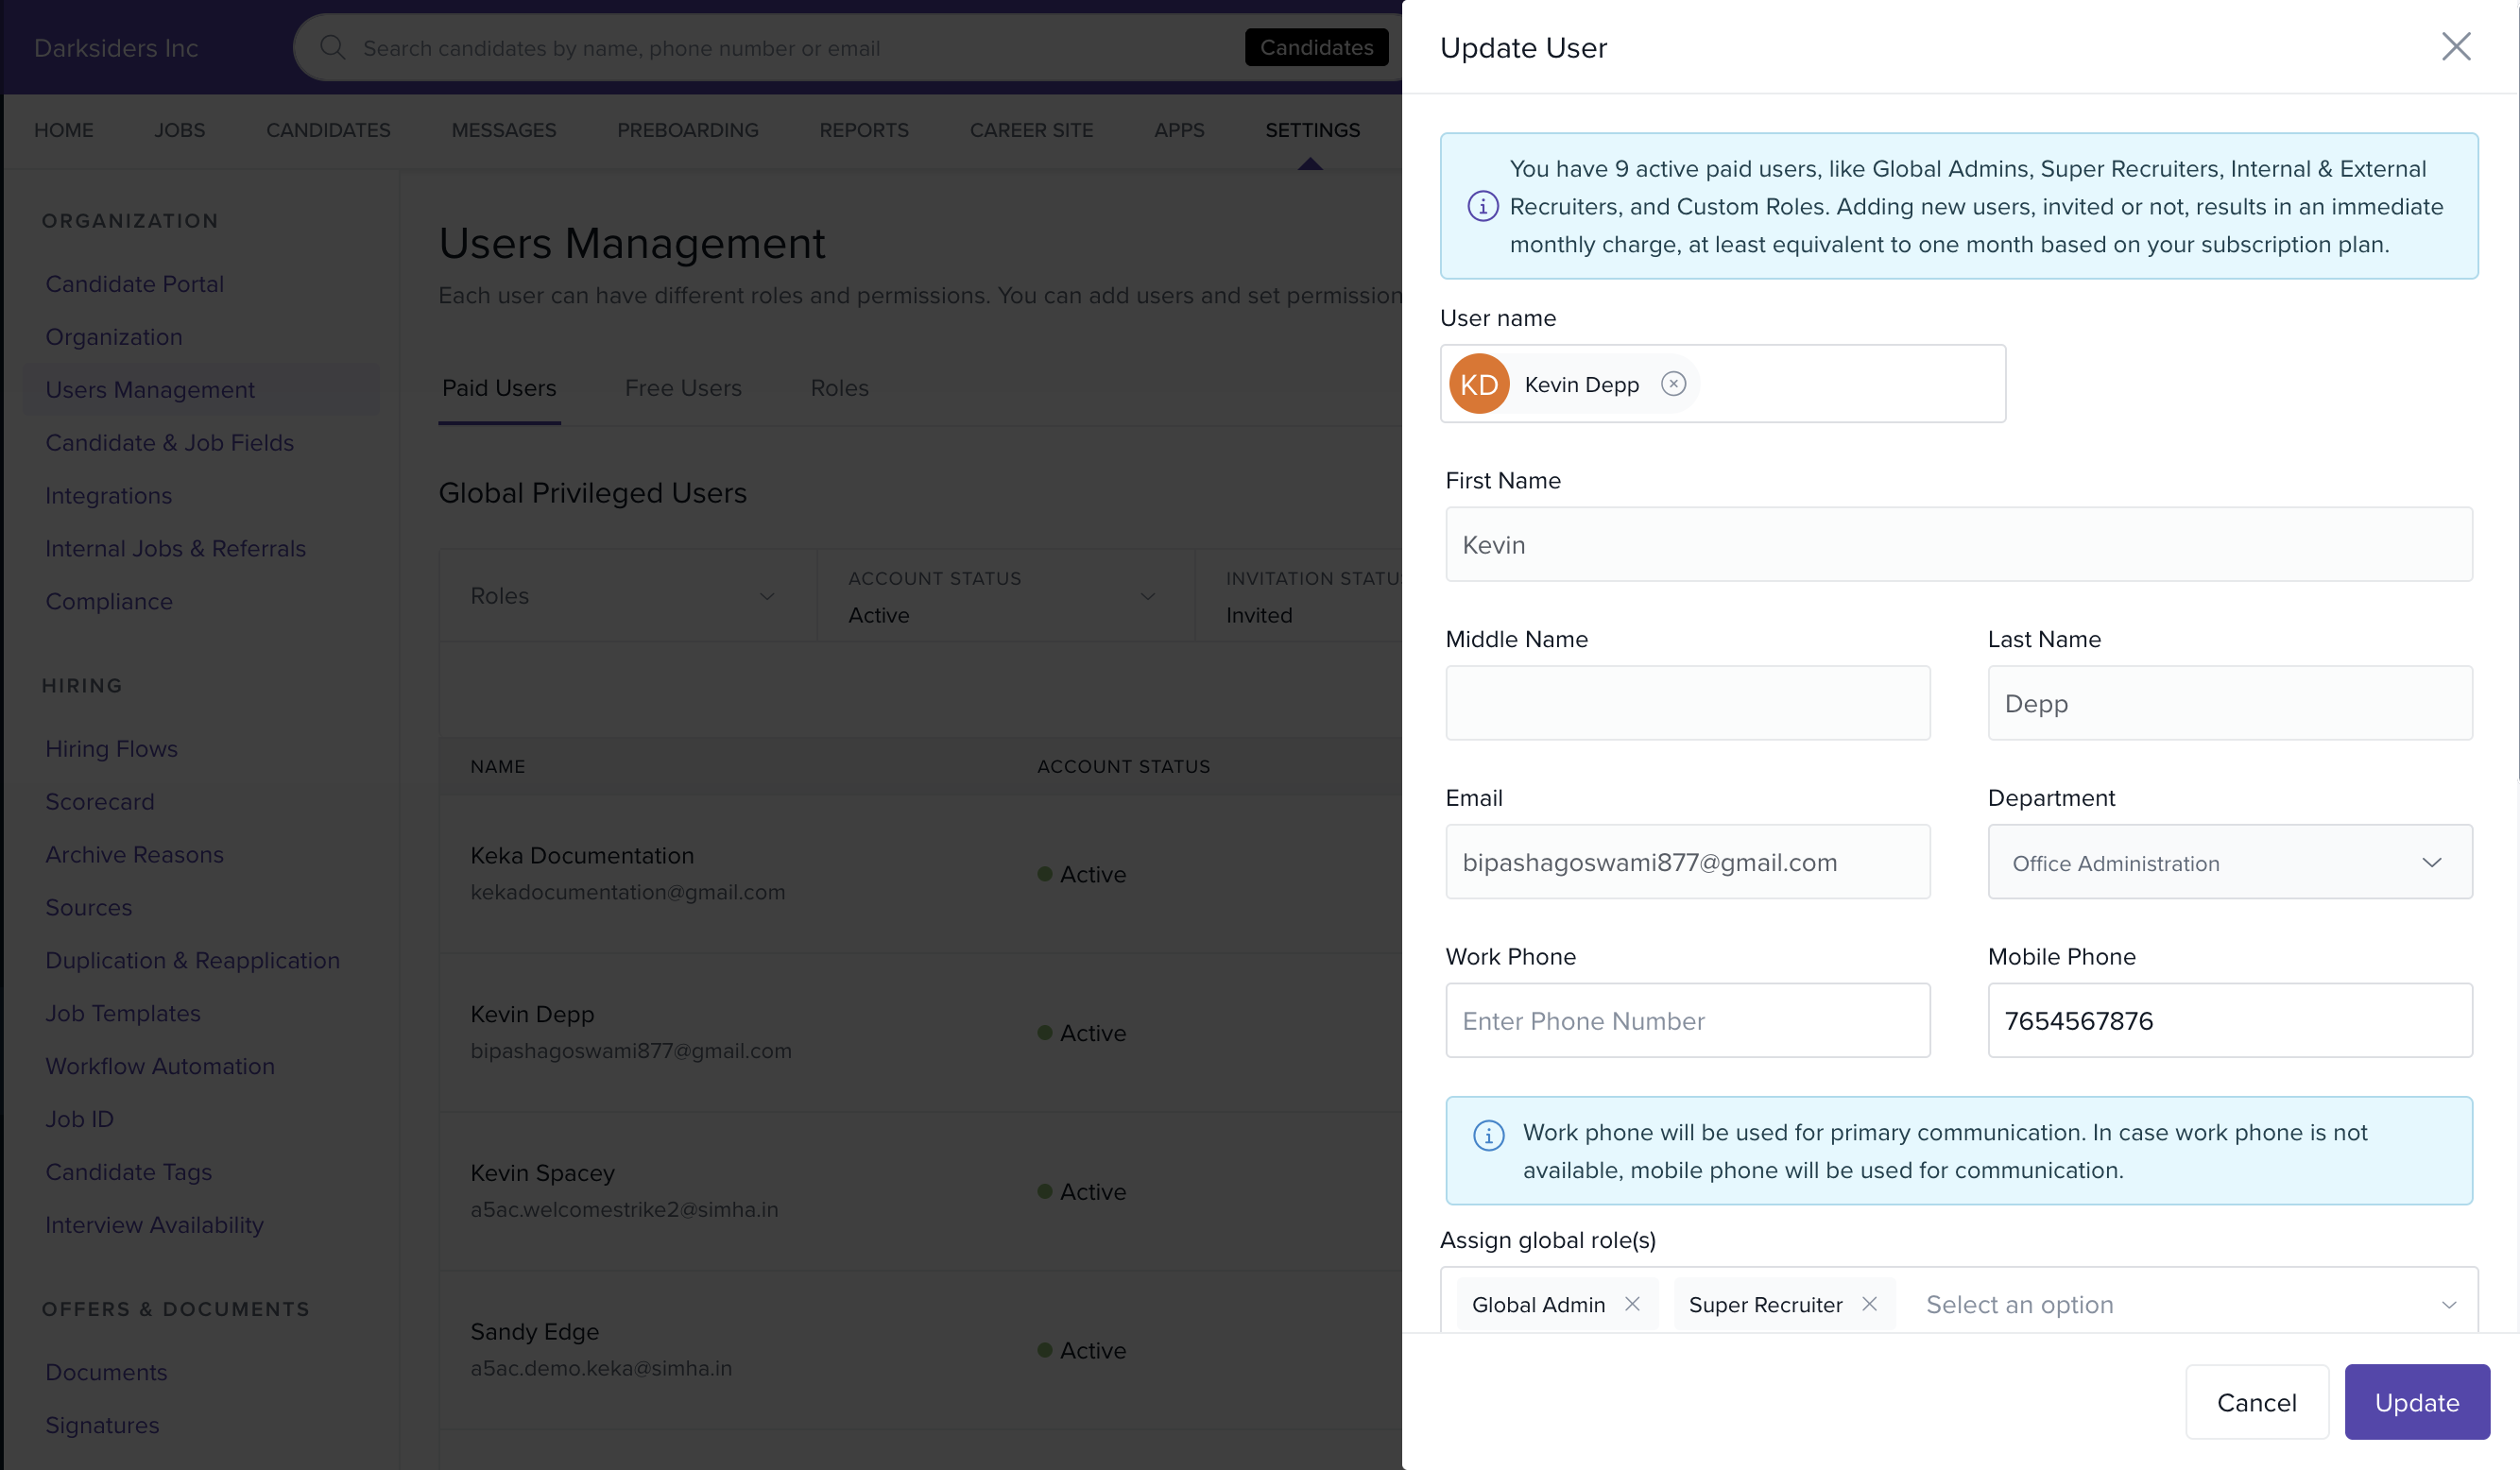
Task: Click the Update button
Action: tap(2416, 1402)
